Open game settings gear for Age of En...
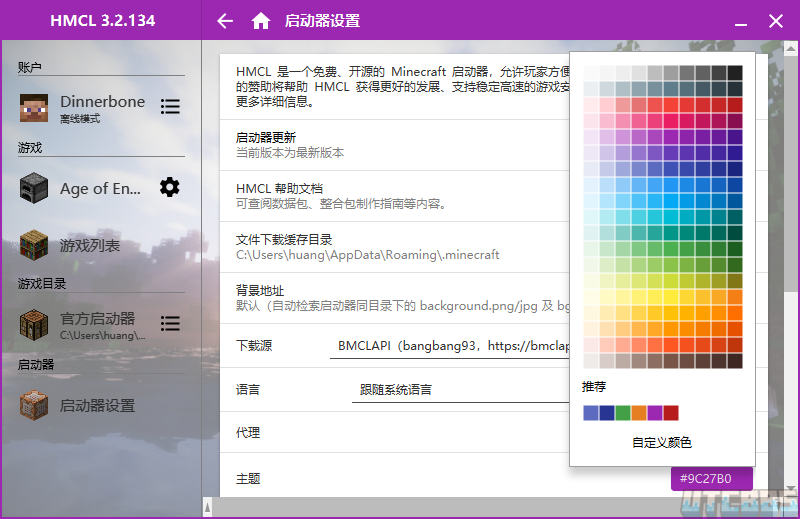 [x=170, y=187]
